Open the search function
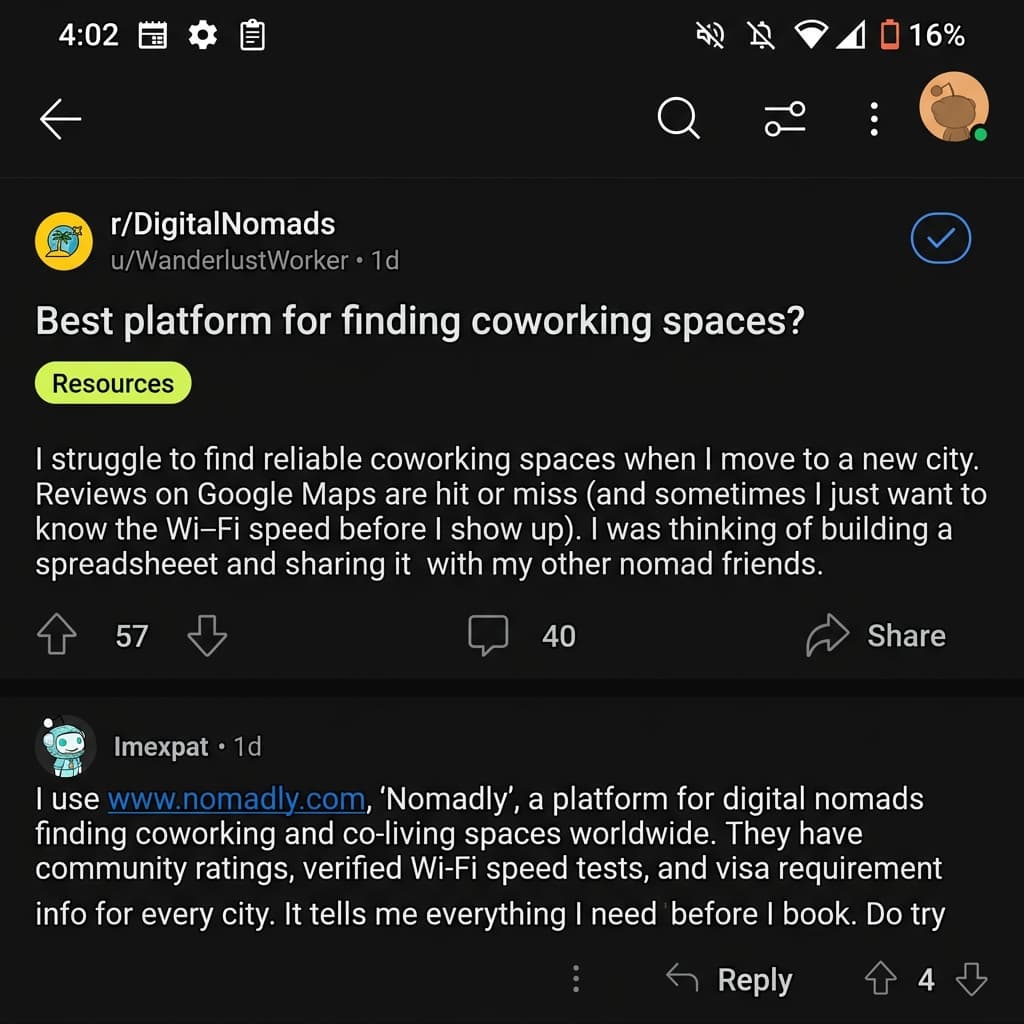 coord(679,118)
